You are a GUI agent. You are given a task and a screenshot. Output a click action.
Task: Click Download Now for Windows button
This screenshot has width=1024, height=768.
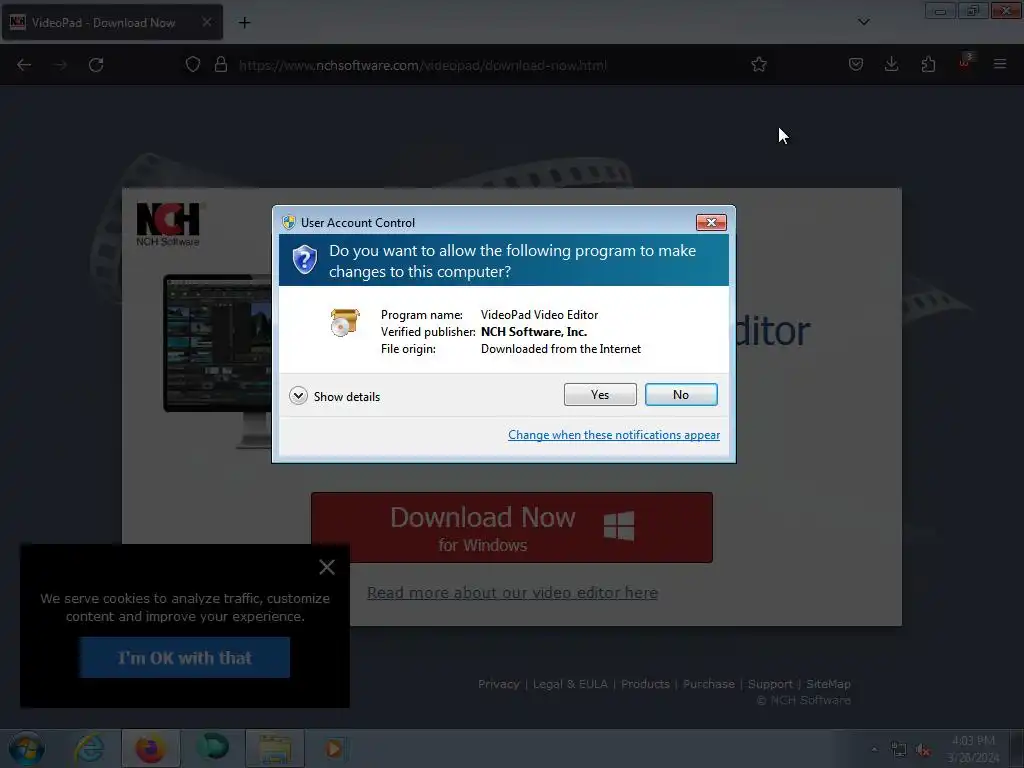[x=512, y=528]
